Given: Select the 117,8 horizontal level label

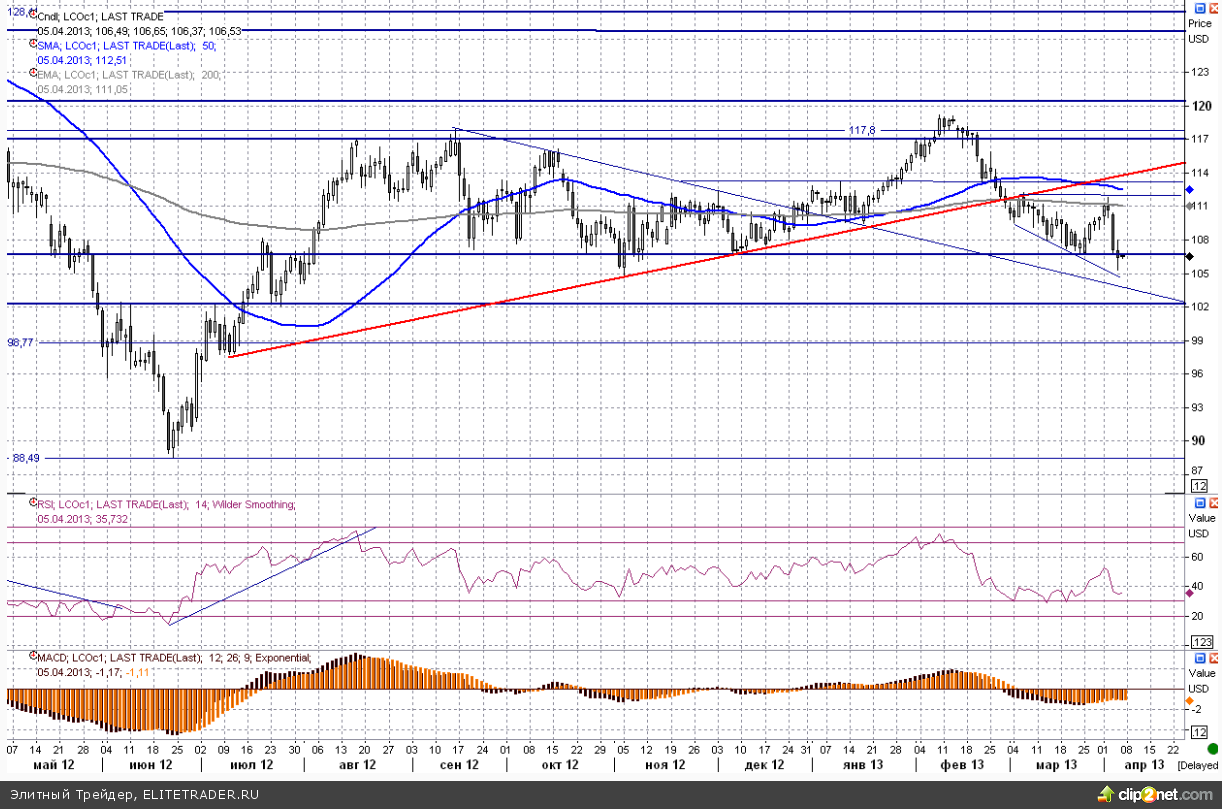Looking at the screenshot, I should [861, 131].
